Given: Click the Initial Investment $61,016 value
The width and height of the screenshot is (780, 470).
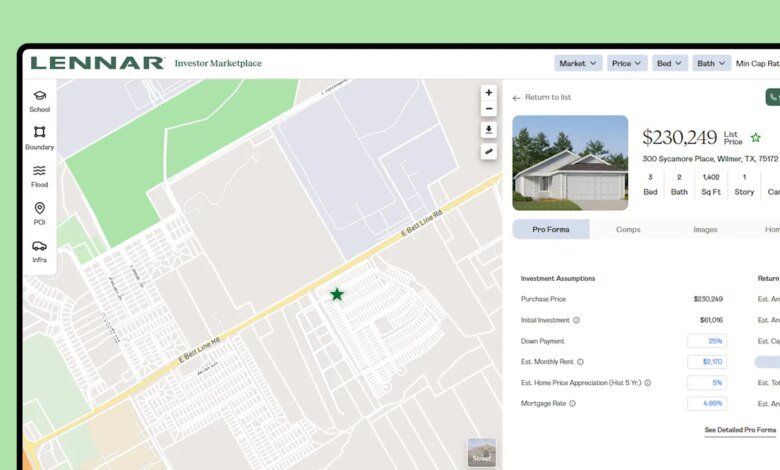Looking at the screenshot, I should coord(711,320).
